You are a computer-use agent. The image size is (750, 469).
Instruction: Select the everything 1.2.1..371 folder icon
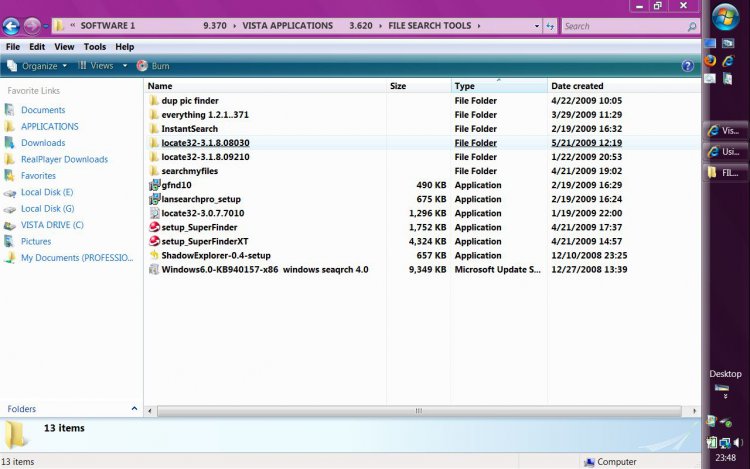click(154, 115)
